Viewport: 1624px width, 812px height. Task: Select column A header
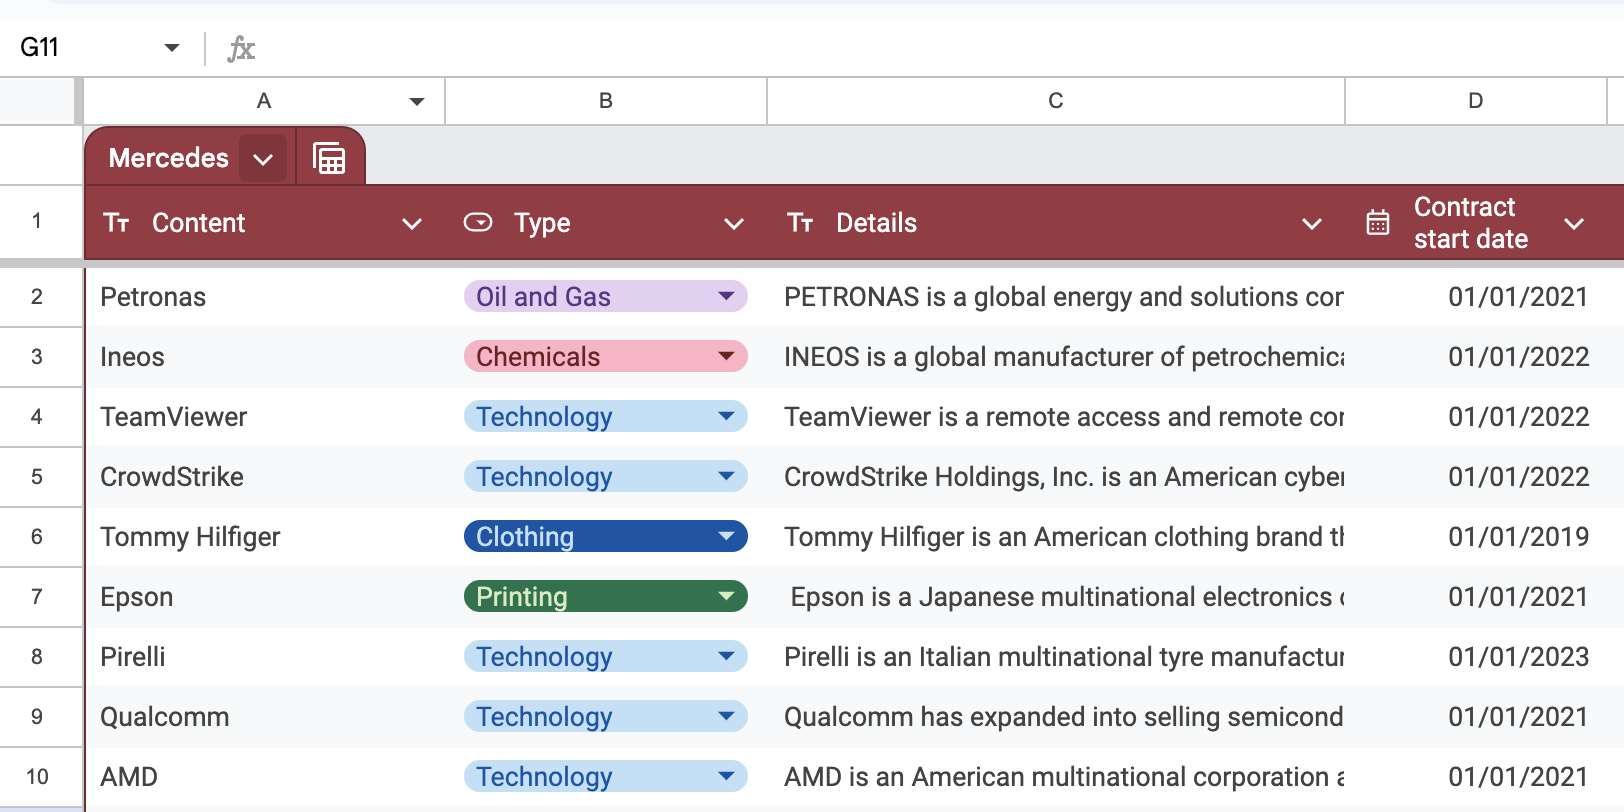[264, 101]
